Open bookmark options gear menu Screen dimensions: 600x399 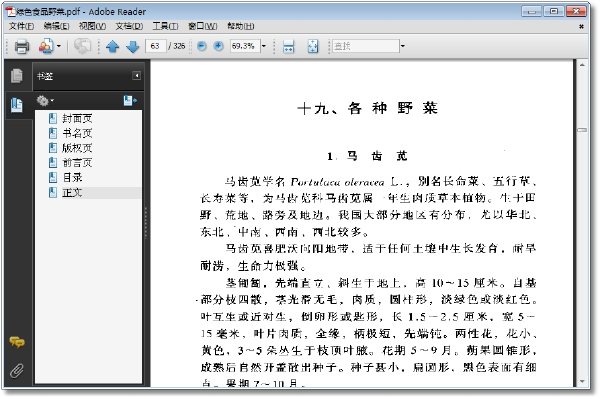45,101
